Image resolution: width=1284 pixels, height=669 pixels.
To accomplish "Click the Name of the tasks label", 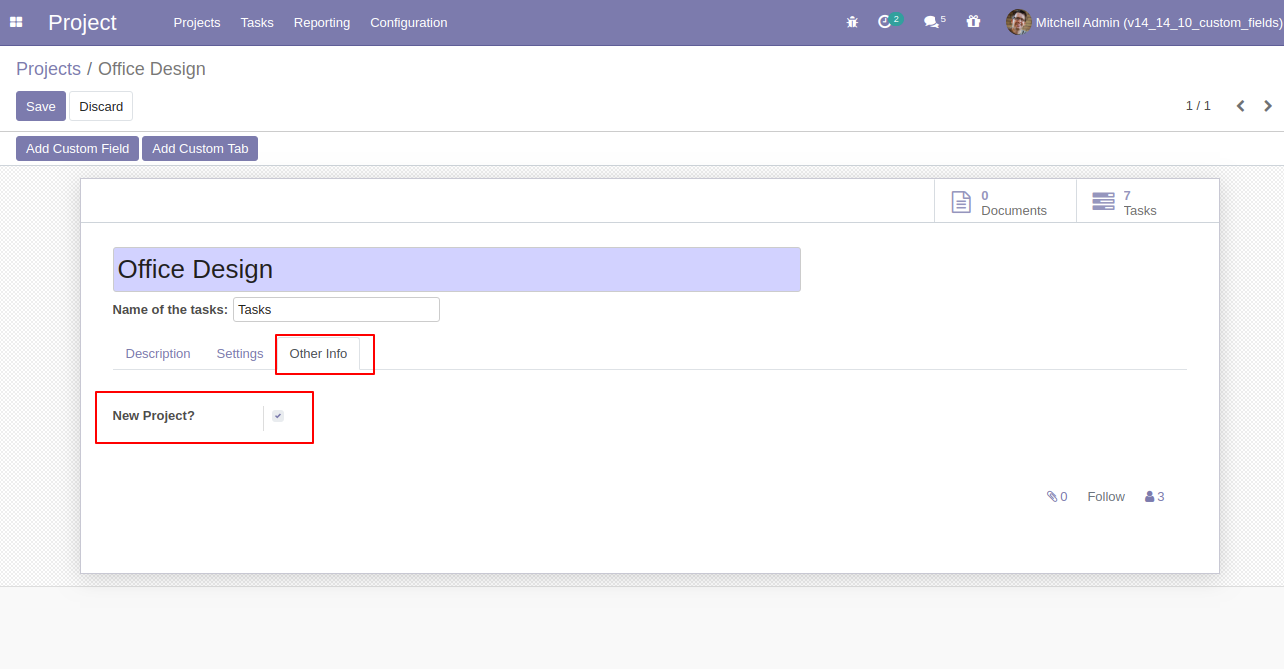I will point(170,310).
